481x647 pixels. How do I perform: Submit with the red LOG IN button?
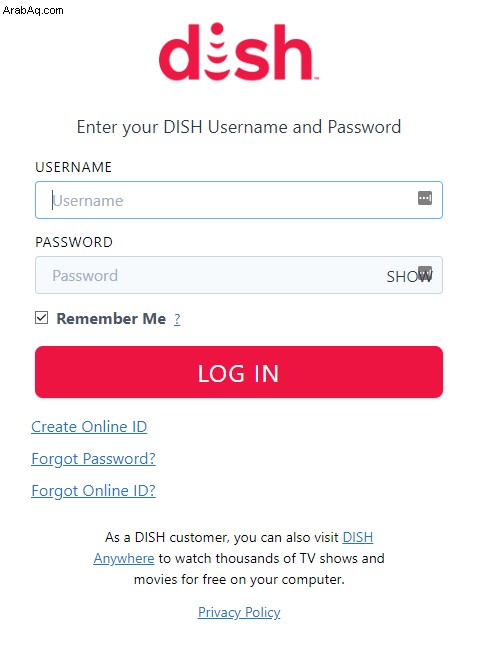tap(239, 372)
